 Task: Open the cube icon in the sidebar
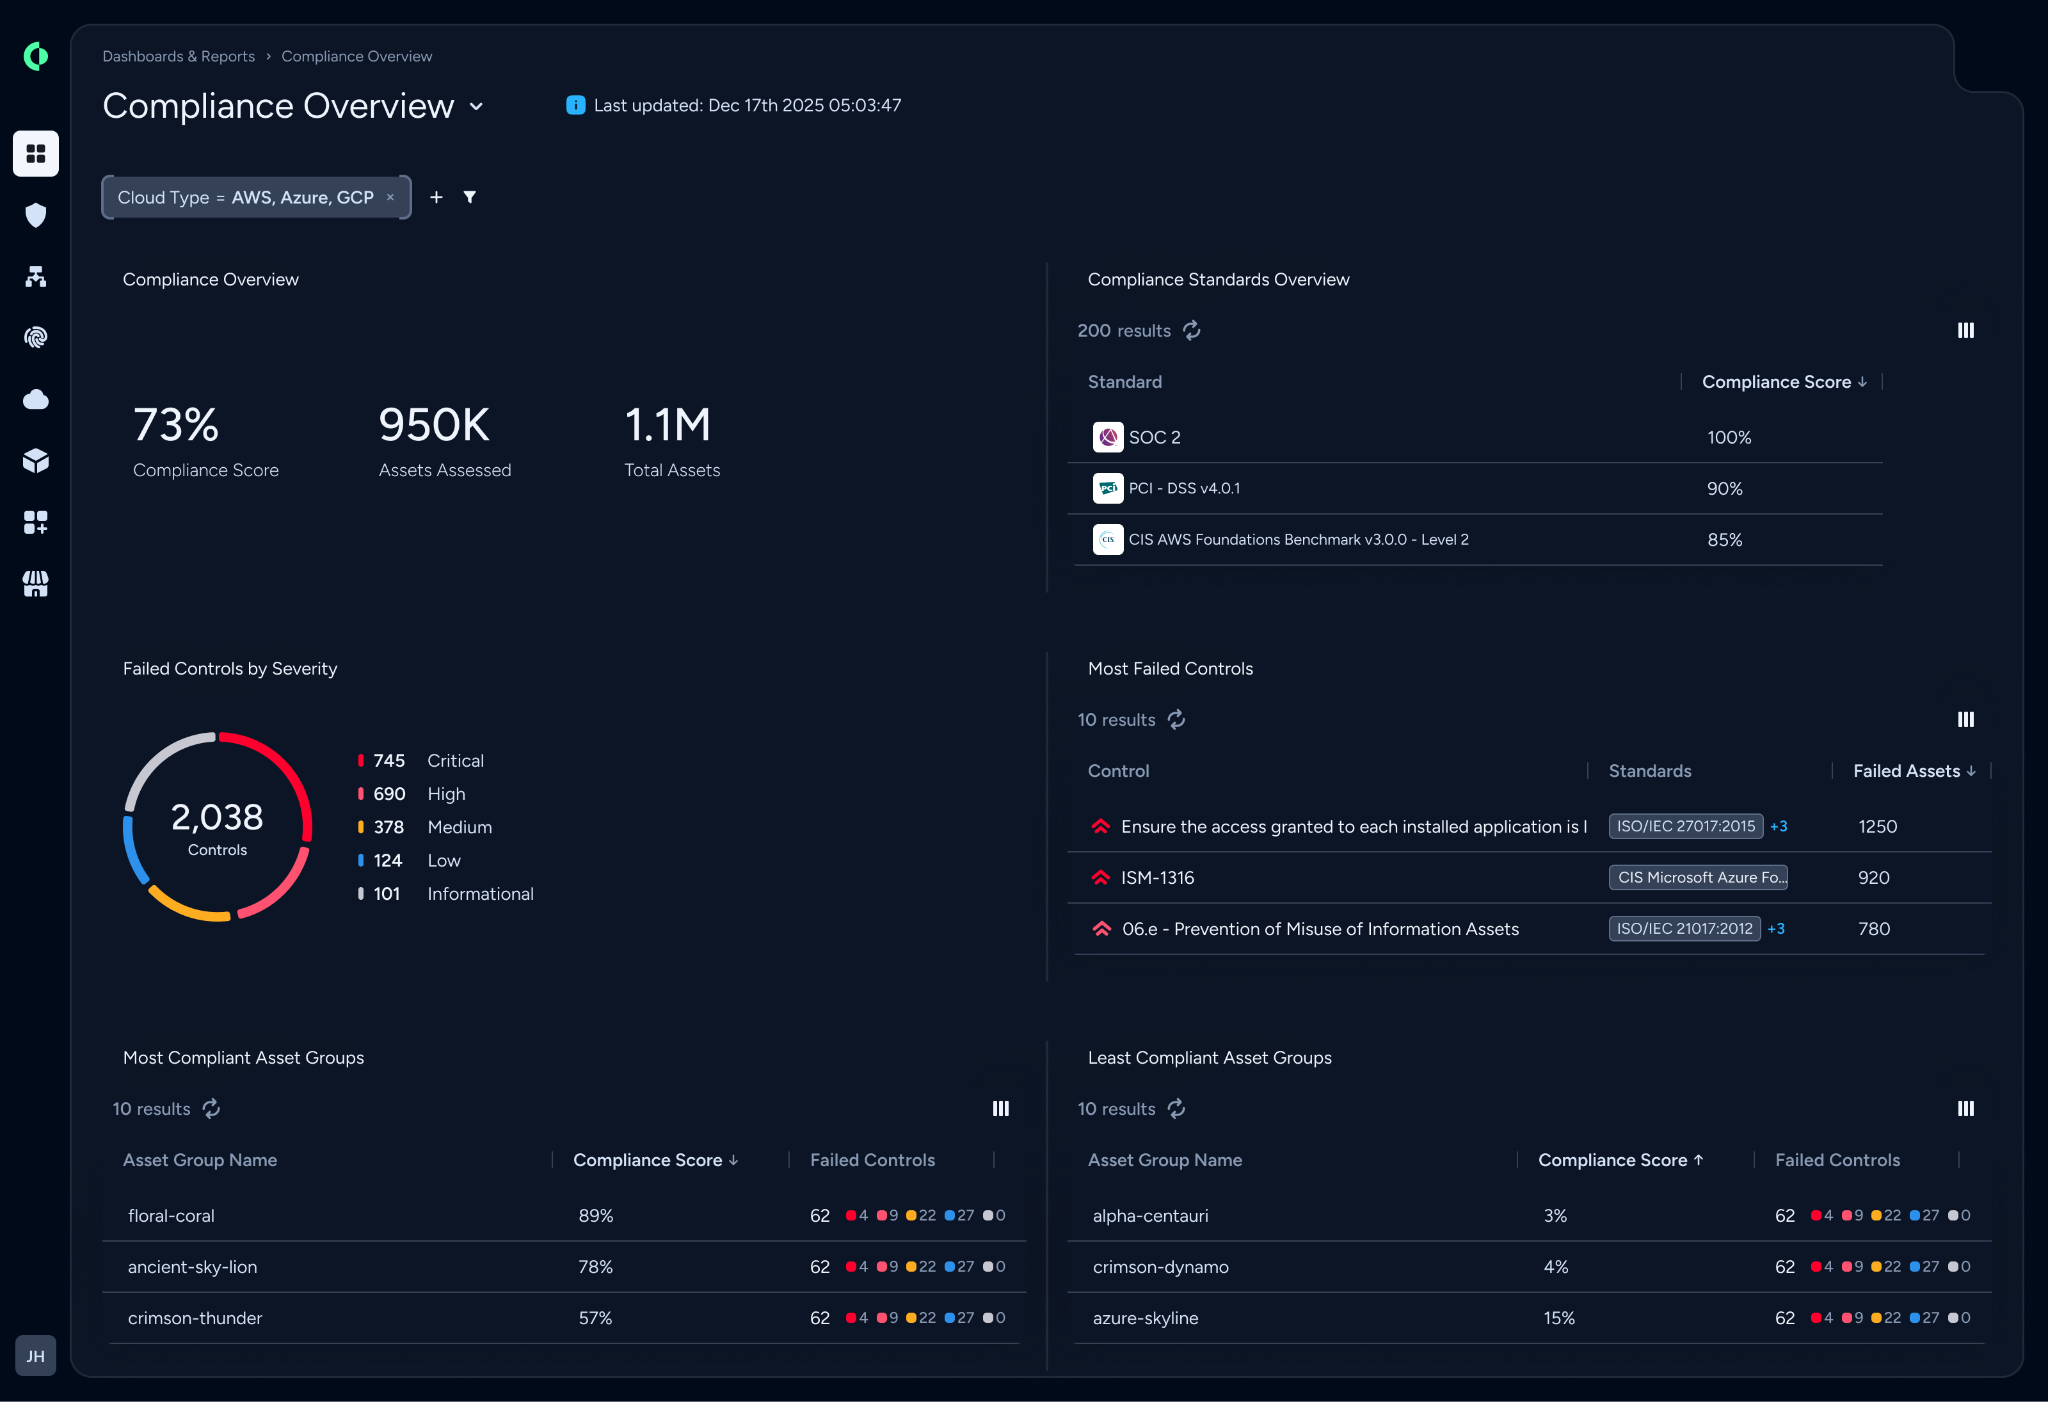(36, 461)
